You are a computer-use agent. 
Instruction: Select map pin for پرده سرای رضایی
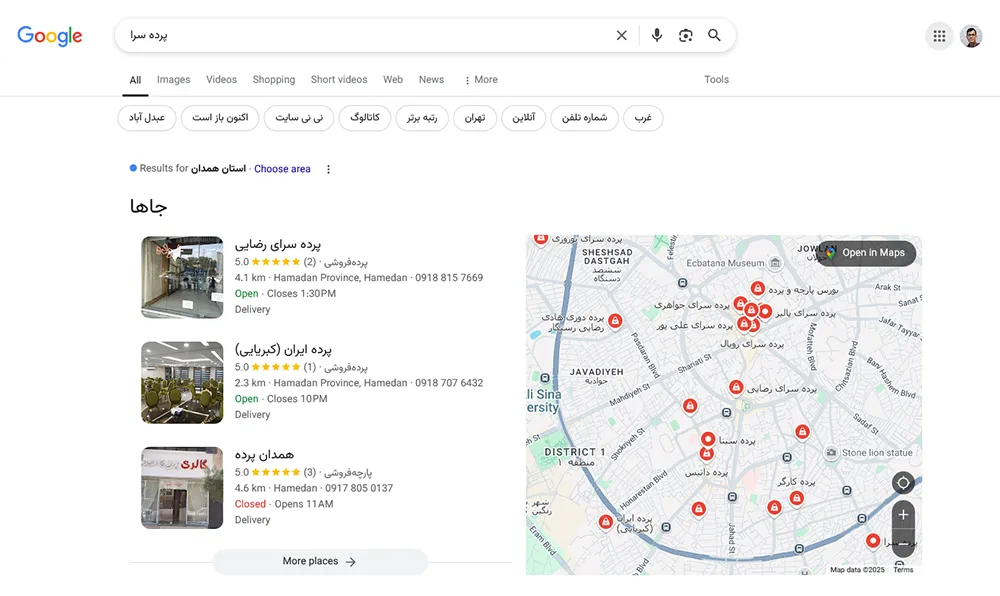coord(736,387)
